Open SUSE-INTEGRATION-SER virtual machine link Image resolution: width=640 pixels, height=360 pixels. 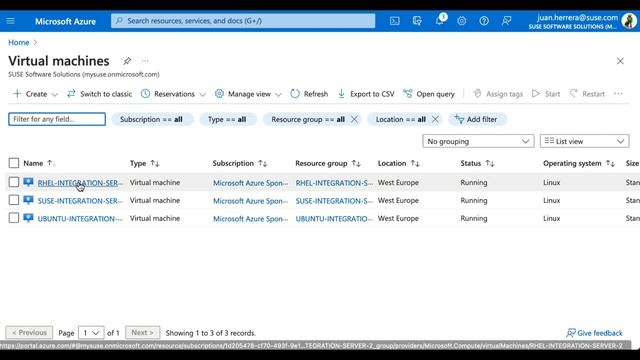point(80,201)
